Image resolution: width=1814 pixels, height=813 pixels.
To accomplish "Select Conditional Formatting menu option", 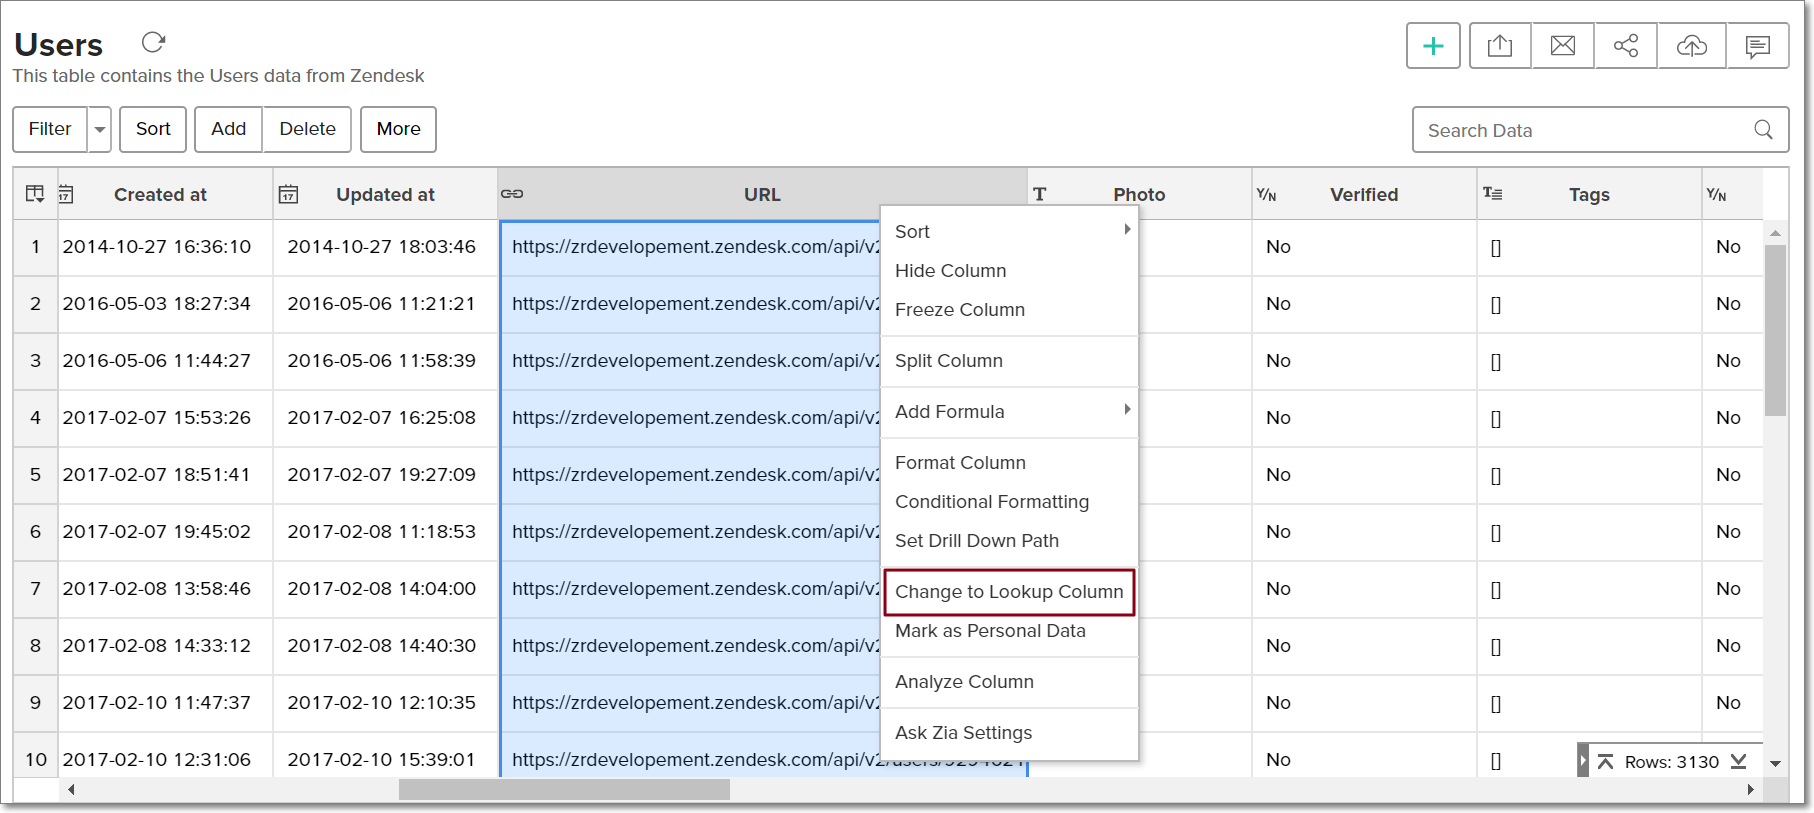I will coord(991,502).
